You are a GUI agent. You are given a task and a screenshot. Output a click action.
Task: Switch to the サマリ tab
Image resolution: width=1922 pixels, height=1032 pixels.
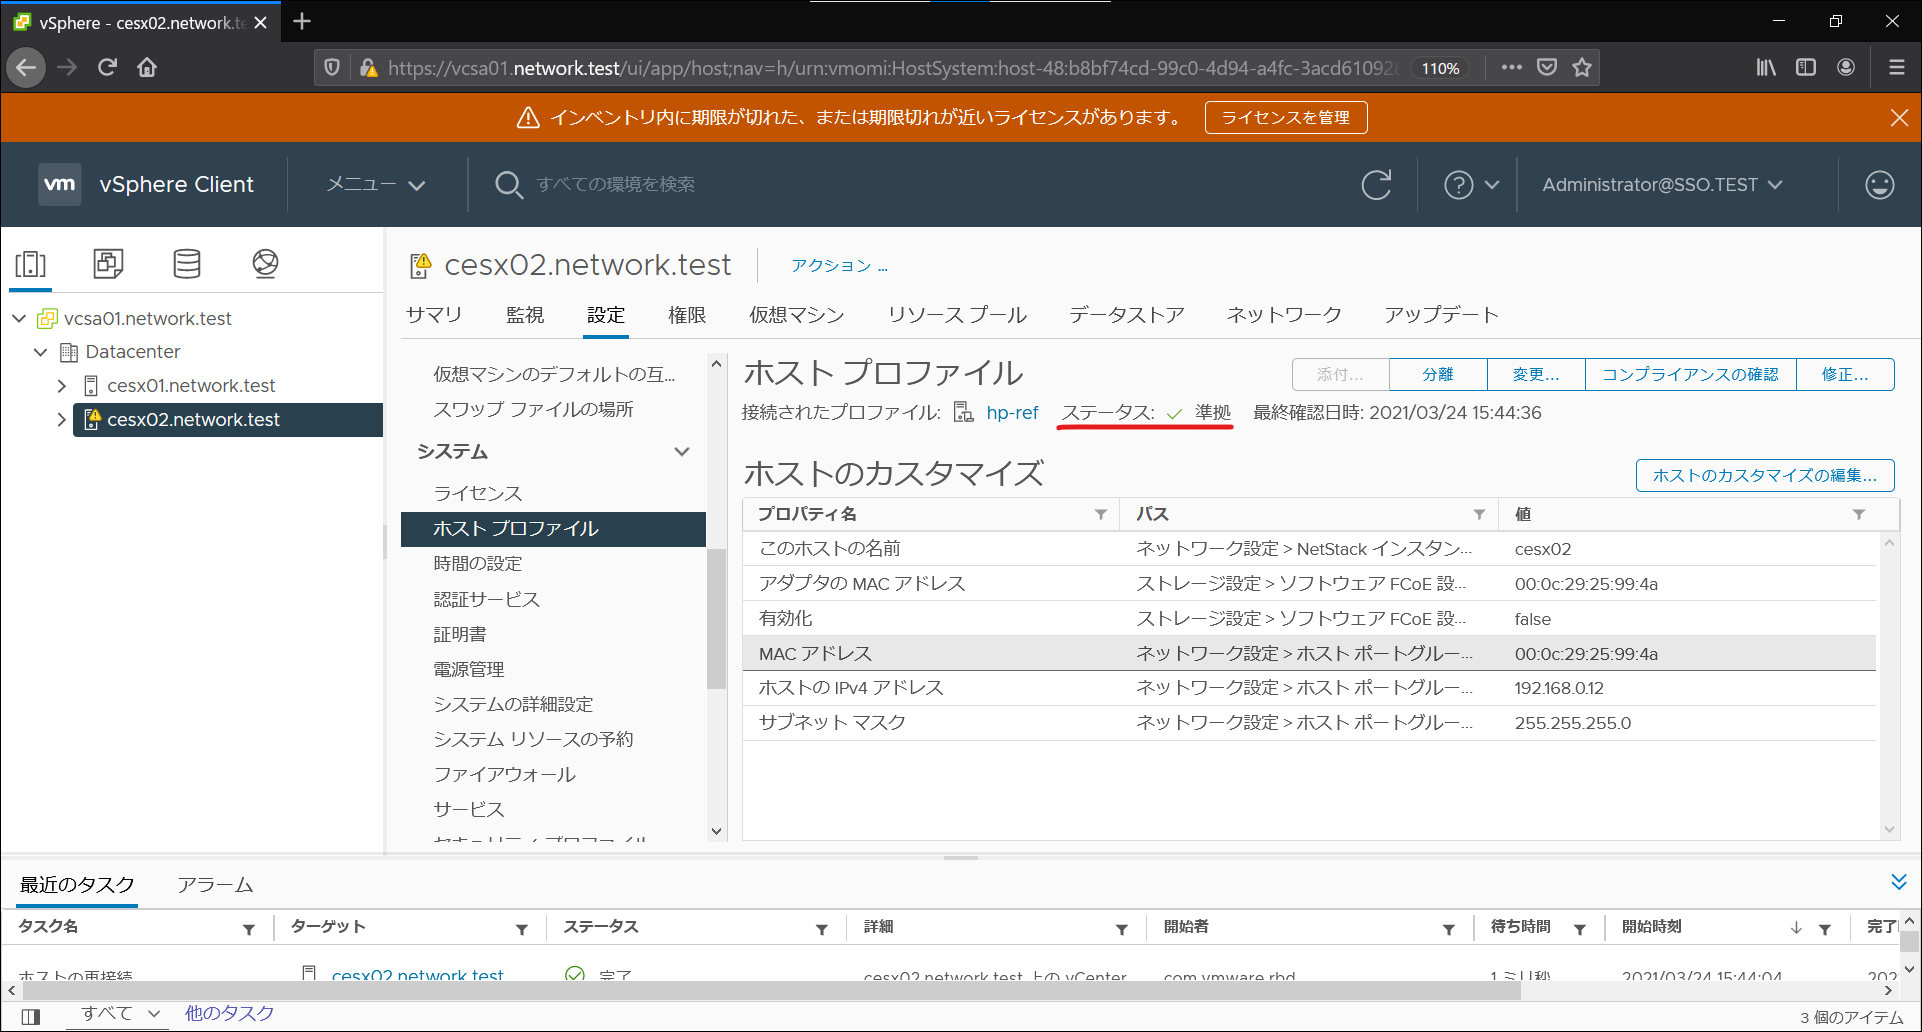(434, 315)
